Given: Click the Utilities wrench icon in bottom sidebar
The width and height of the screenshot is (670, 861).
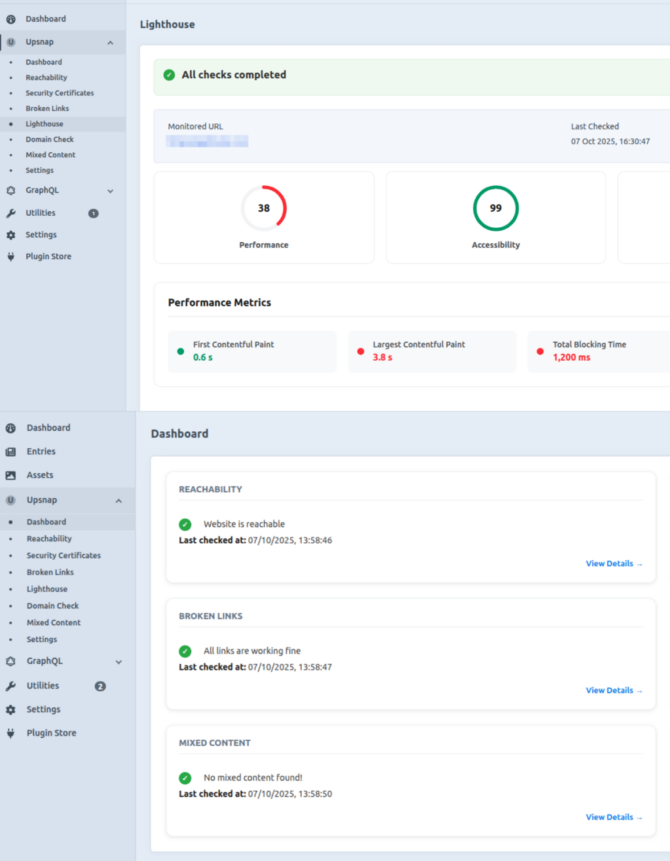Looking at the screenshot, I should click(11, 686).
